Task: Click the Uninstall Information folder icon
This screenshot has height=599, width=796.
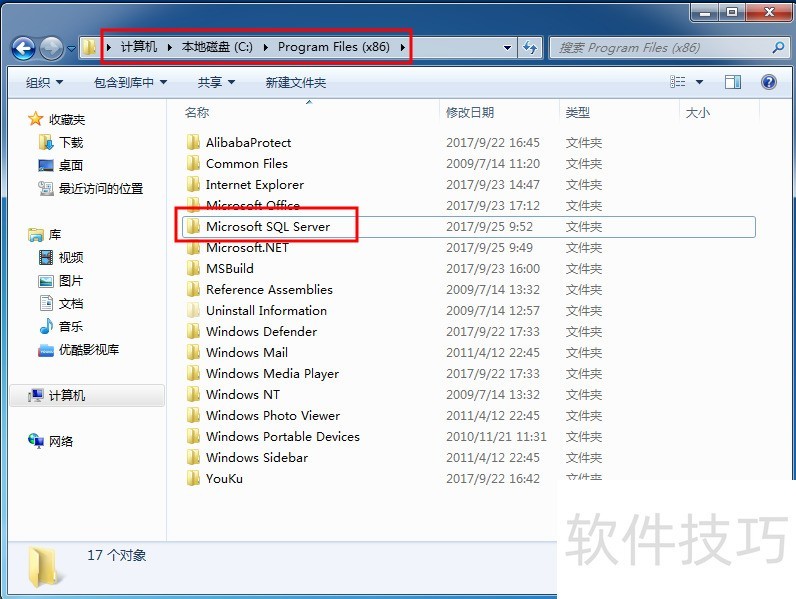Action: (x=193, y=310)
